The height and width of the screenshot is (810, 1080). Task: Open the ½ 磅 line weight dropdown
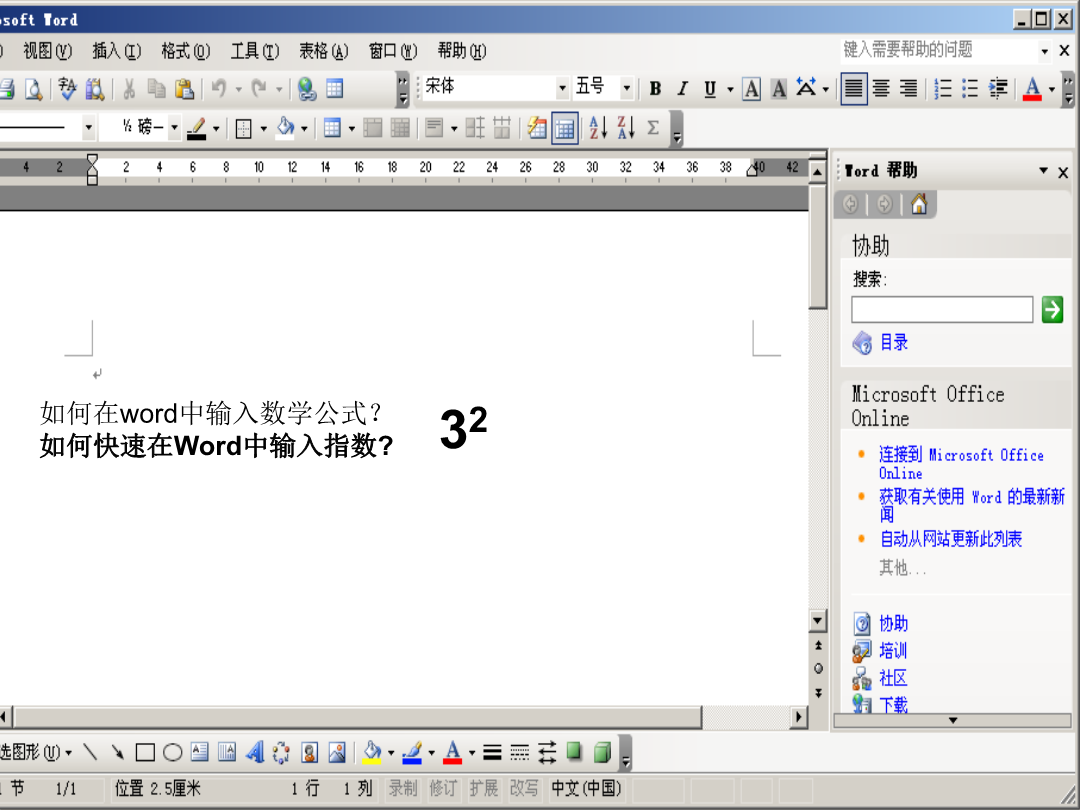point(174,127)
